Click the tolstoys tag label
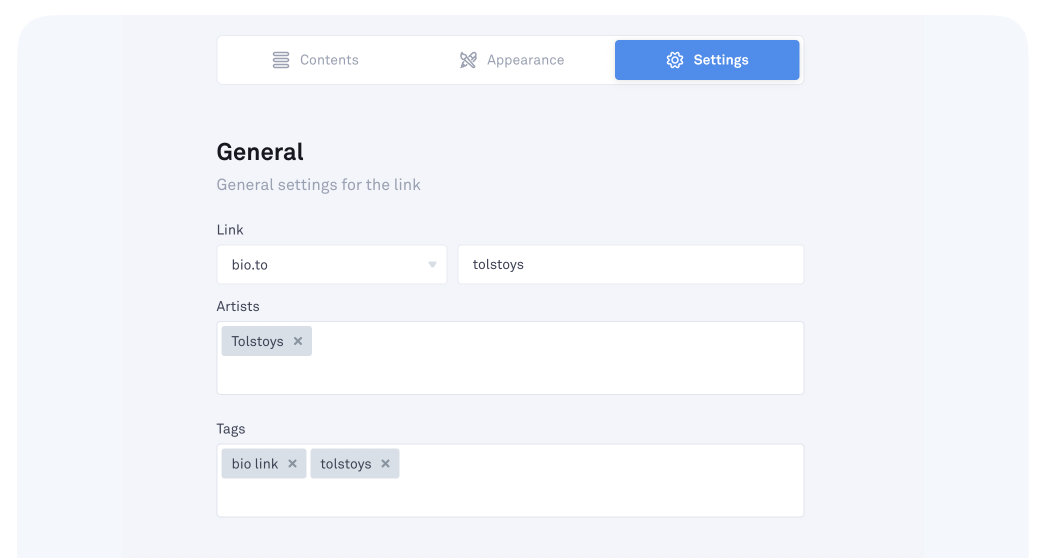Viewport: 1046px width, 558px height. [346, 464]
